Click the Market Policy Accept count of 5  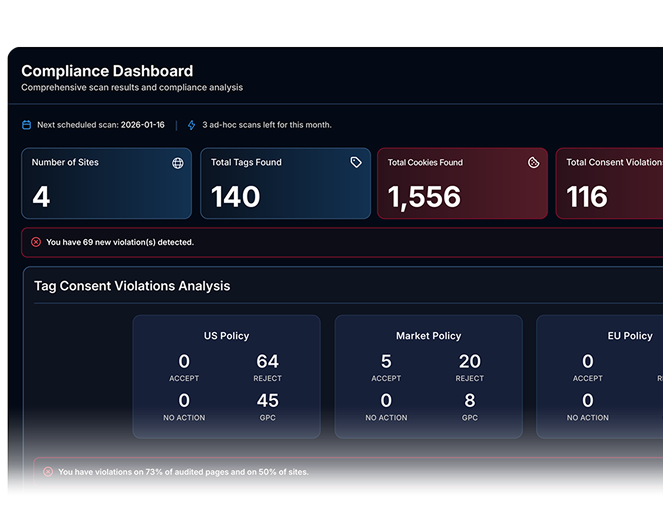pos(386,361)
